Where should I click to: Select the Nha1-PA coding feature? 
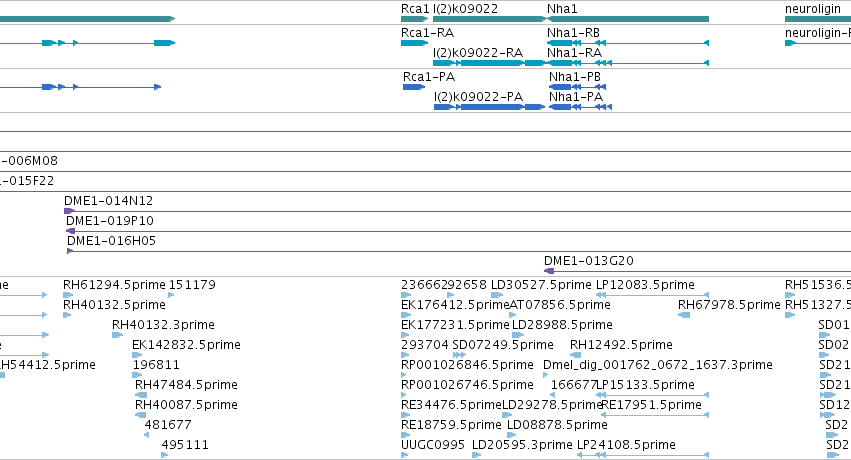(x=580, y=107)
